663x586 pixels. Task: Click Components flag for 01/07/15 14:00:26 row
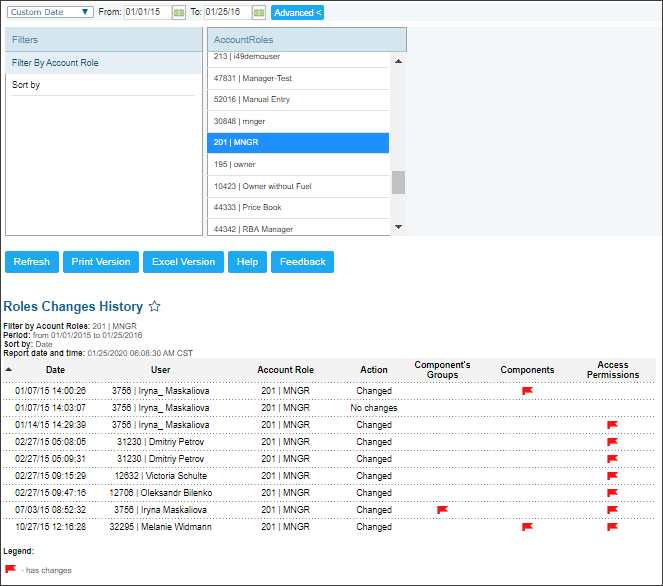[527, 391]
